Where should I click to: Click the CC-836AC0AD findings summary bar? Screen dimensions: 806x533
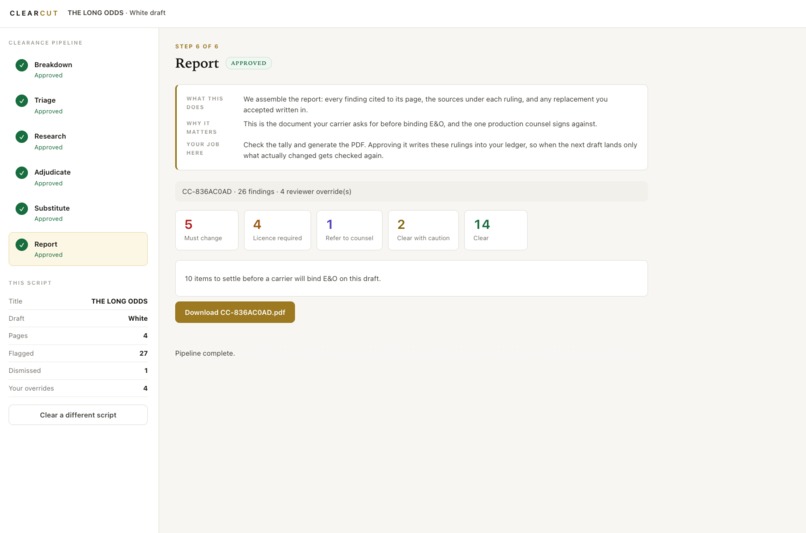(411, 191)
